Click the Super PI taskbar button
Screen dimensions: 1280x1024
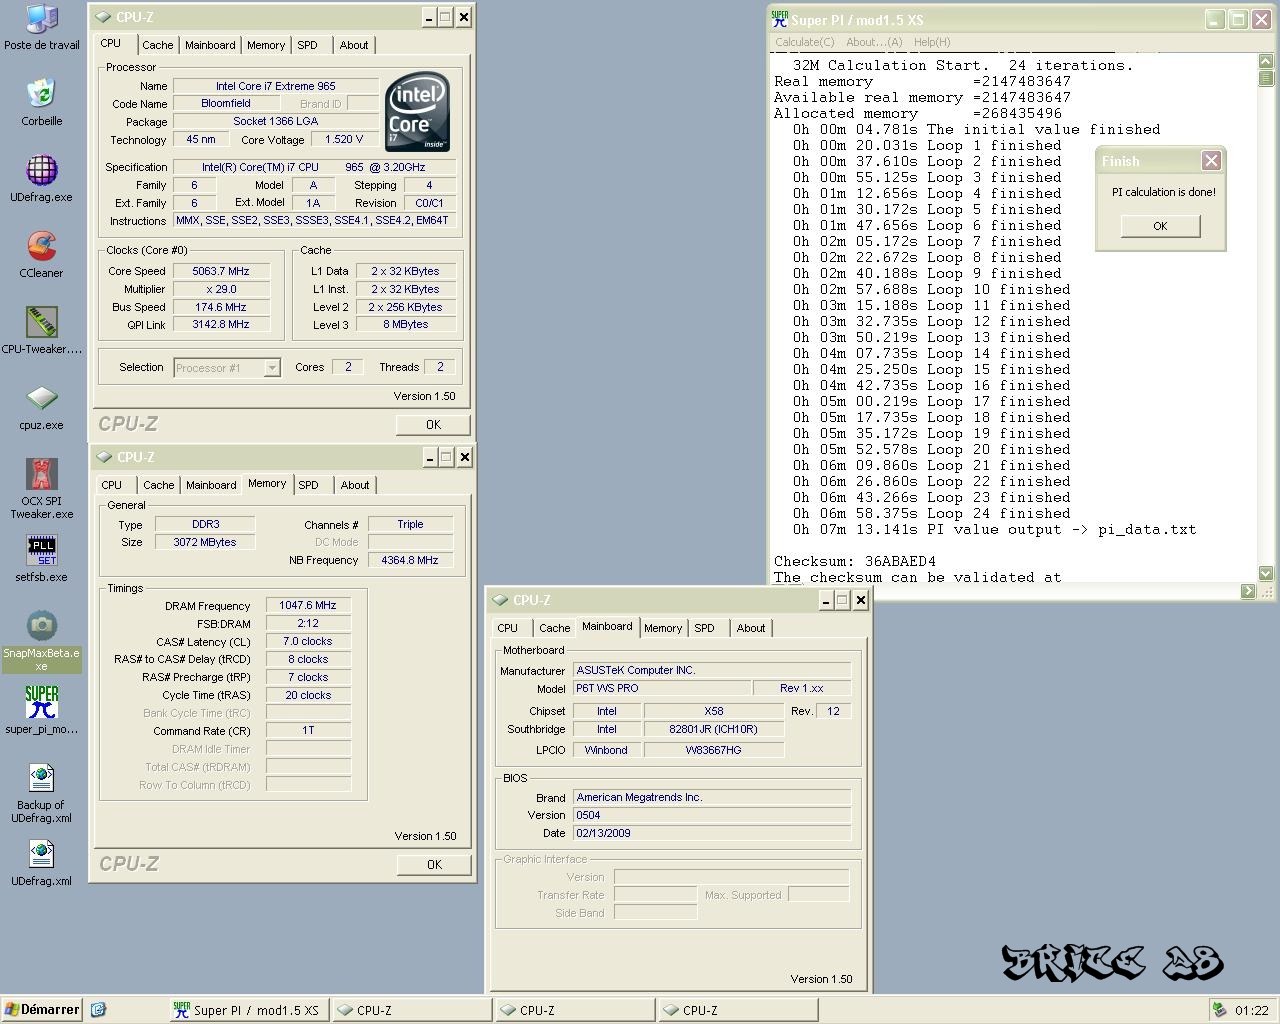click(x=247, y=1010)
